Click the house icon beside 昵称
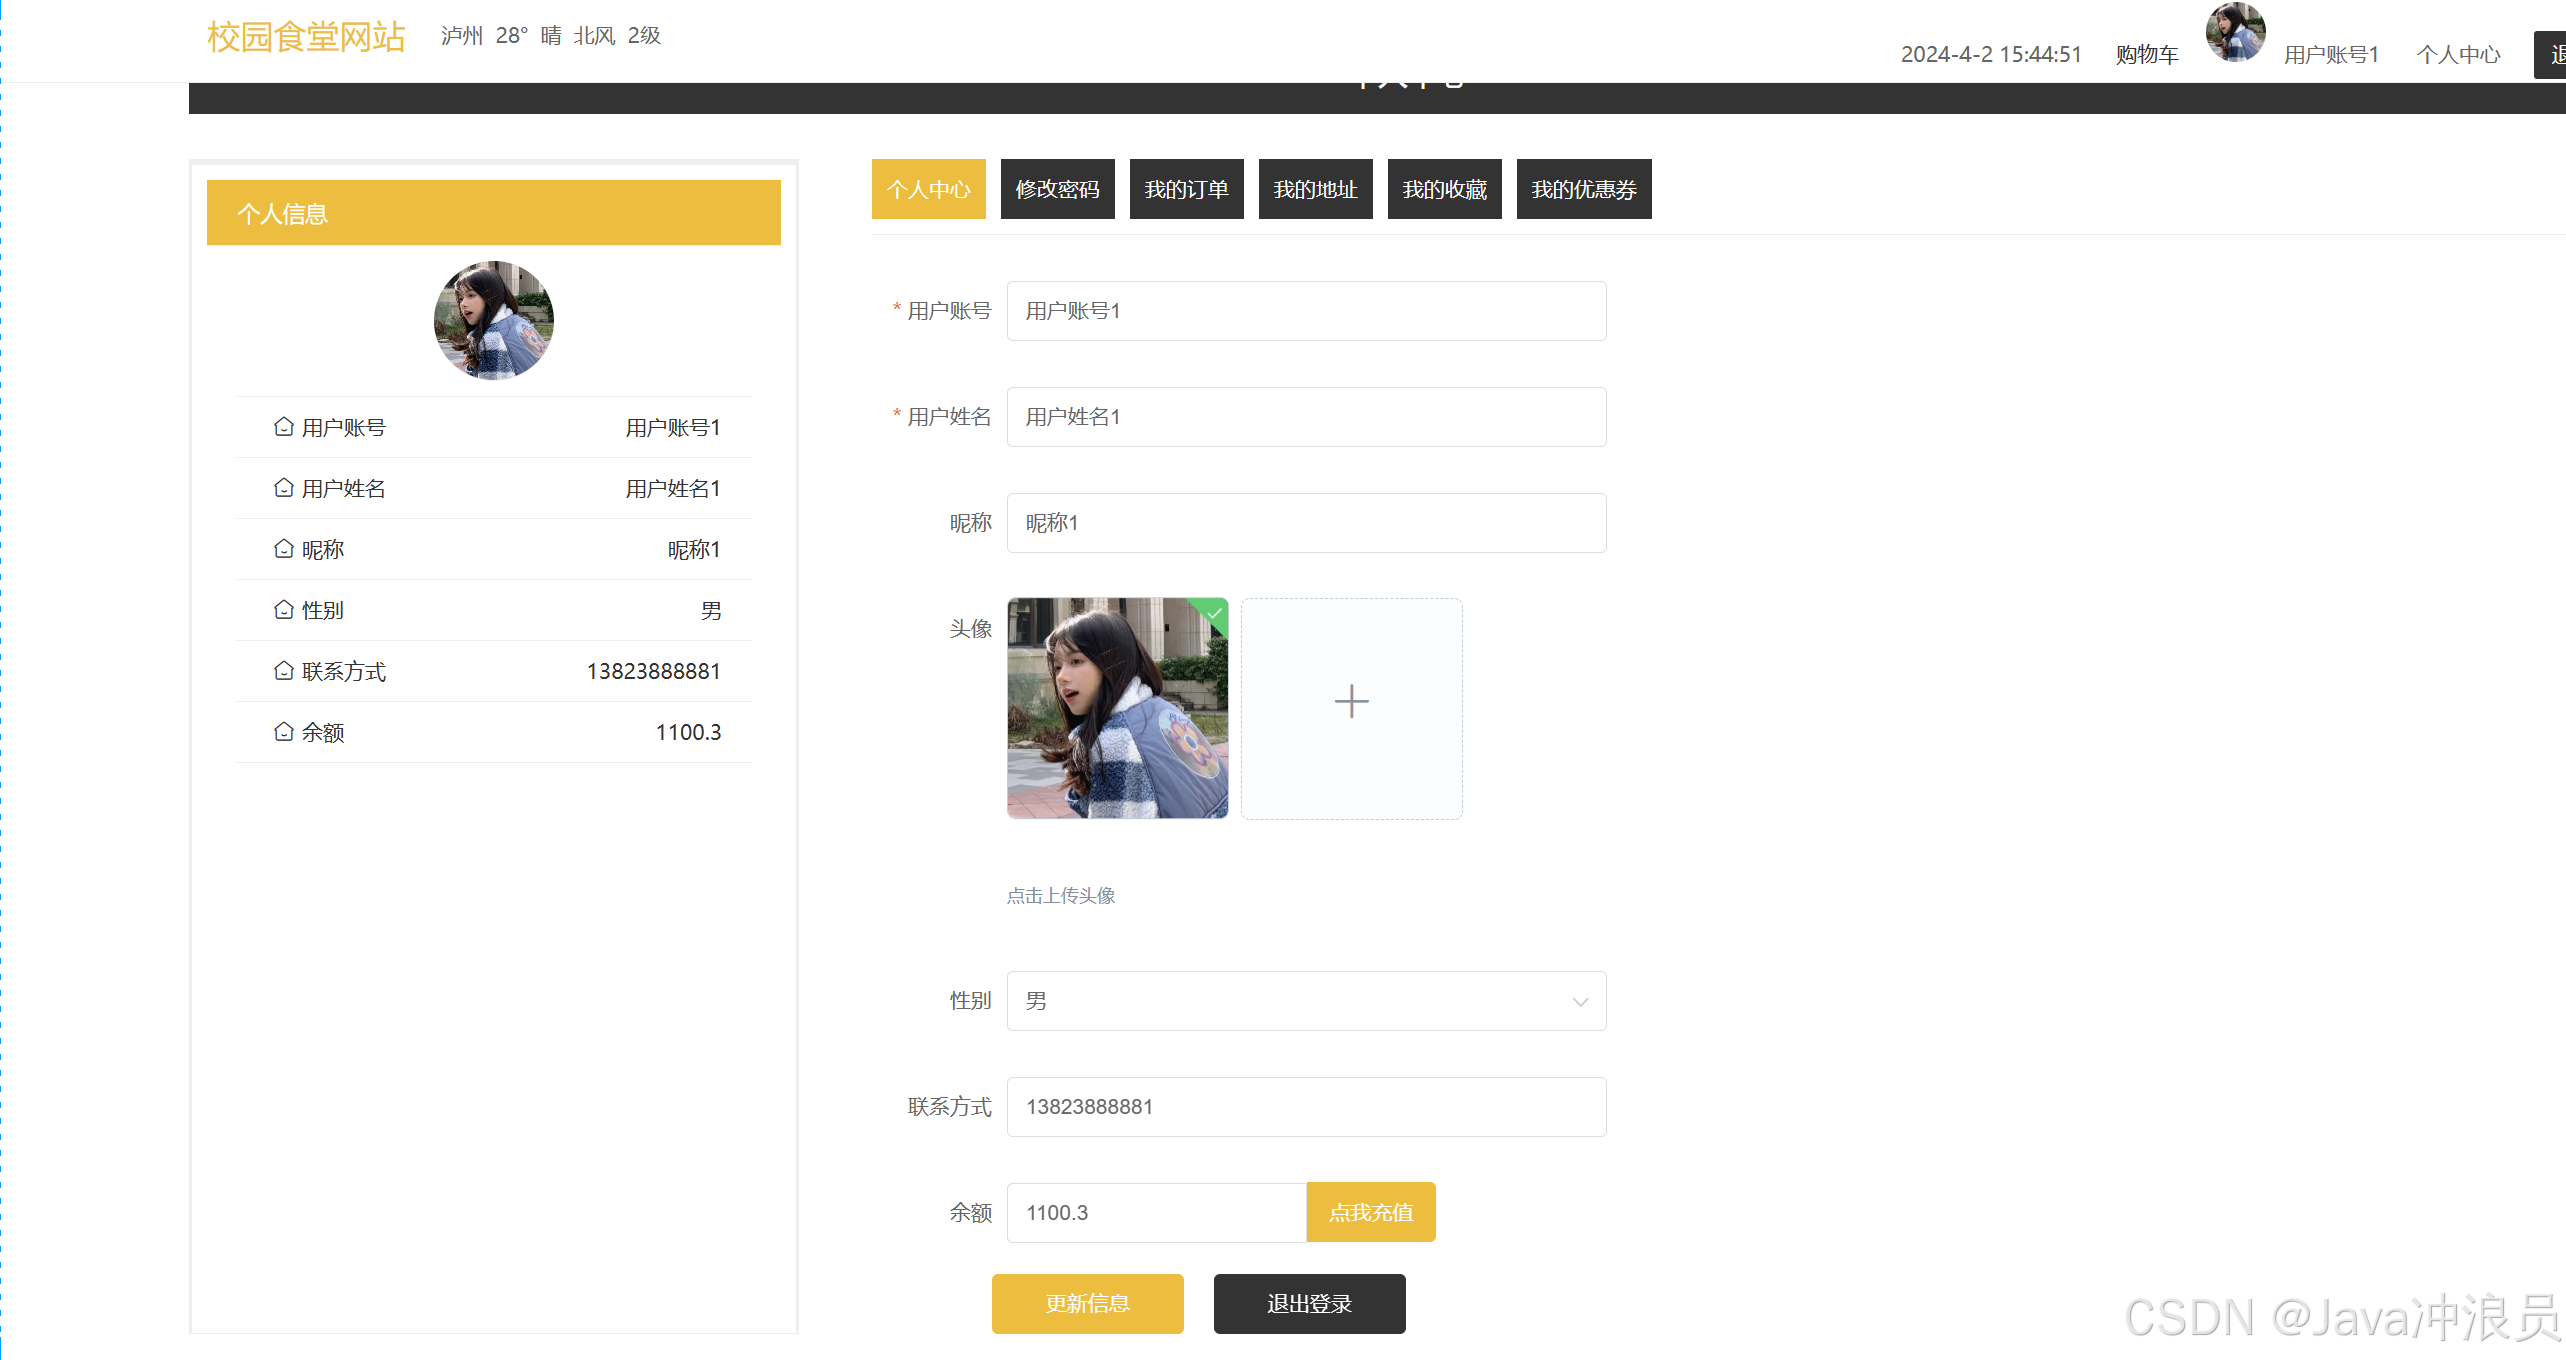Viewport: 2566px width, 1360px height. 284,549
